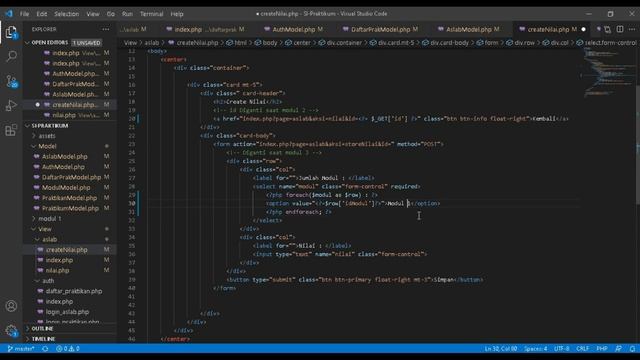Screen dimensions: 640x360
Task: Click the VS Code logo icon
Action: click(x=9, y=13)
